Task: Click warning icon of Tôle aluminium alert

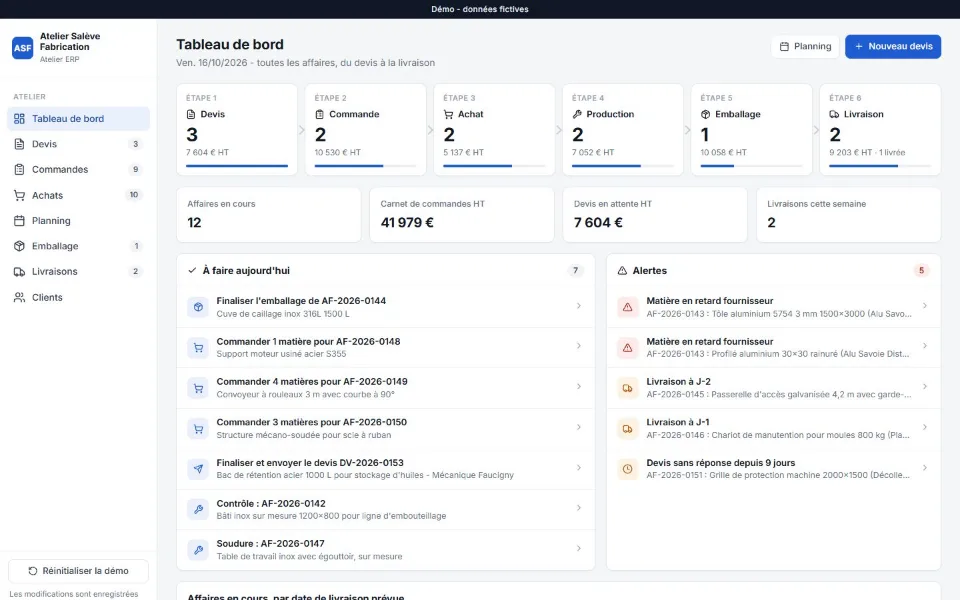Action: [x=628, y=307]
